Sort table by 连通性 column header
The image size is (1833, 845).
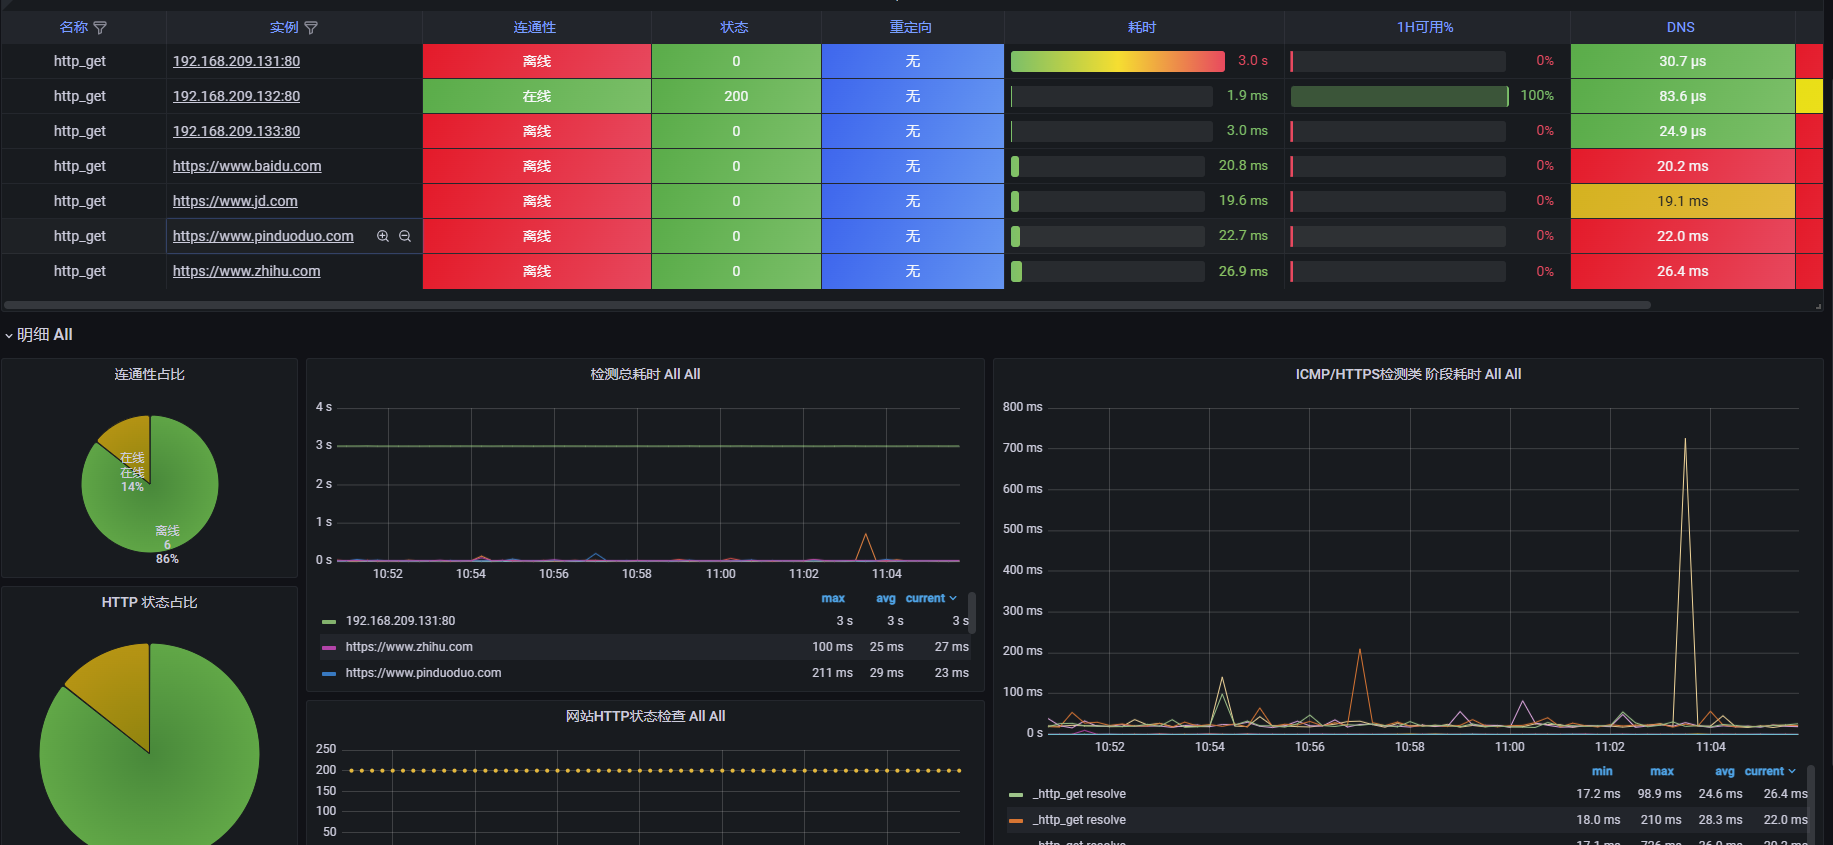[535, 28]
